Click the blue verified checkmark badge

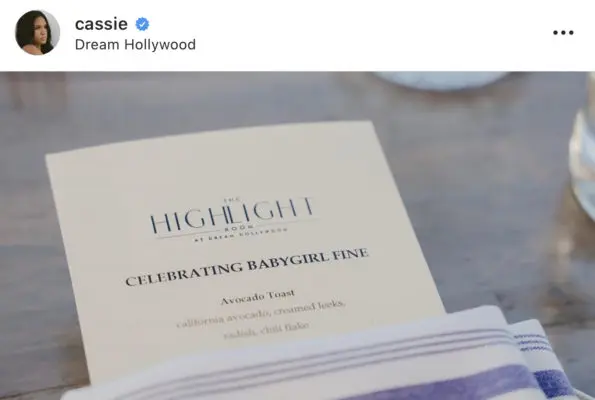(142, 24)
